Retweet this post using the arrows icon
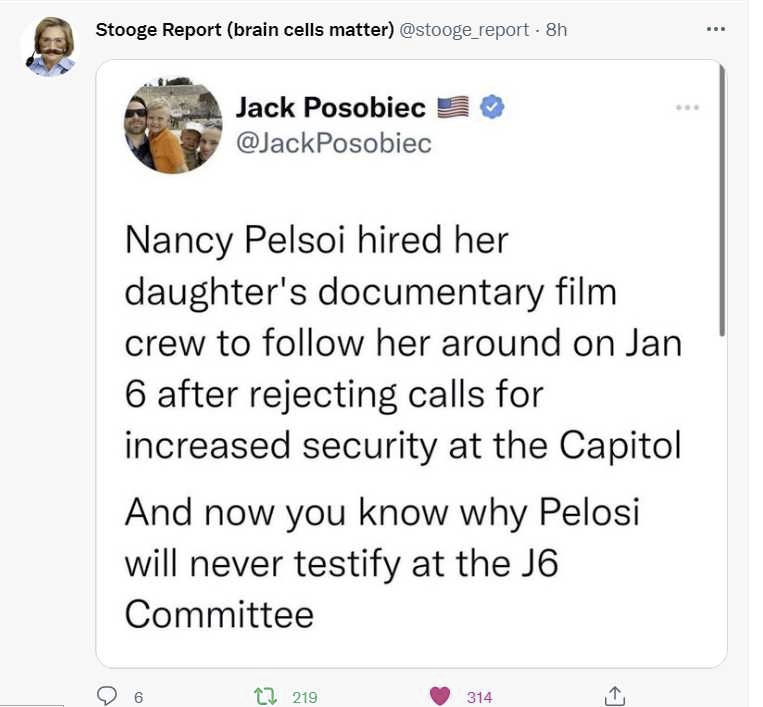The image size is (763, 707). click(x=267, y=696)
